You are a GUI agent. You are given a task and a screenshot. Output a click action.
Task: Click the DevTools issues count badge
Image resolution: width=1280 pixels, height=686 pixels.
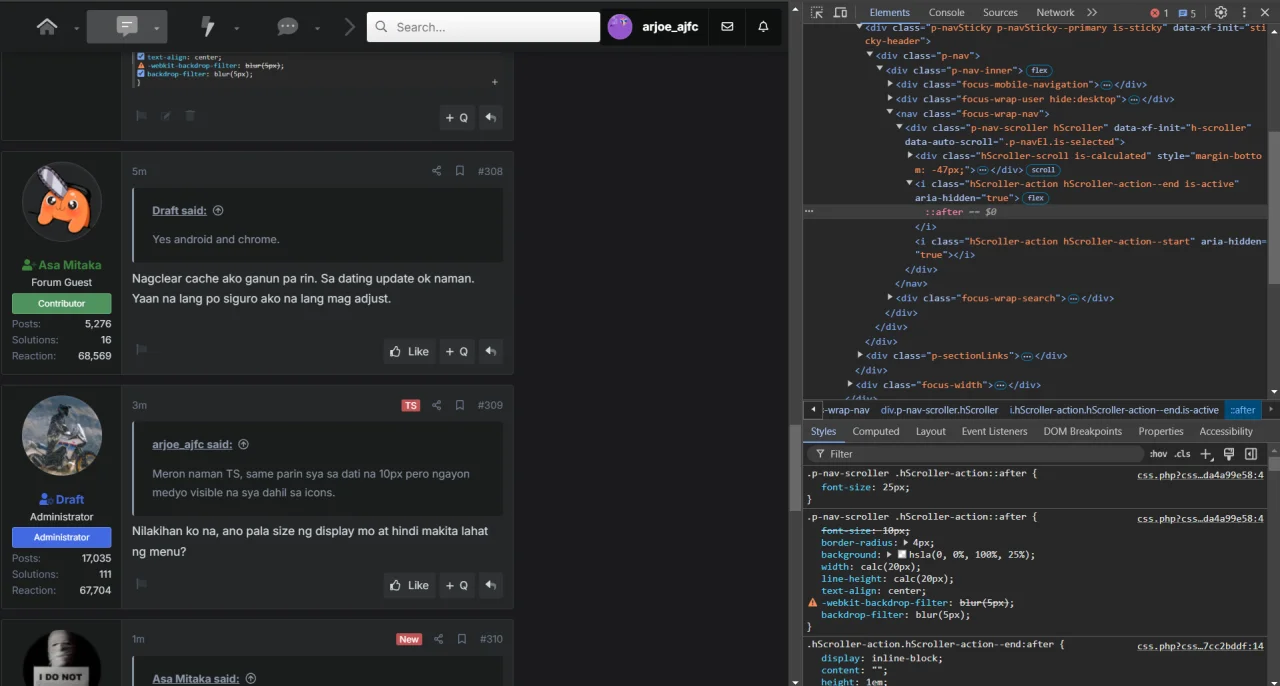click(x=1187, y=13)
